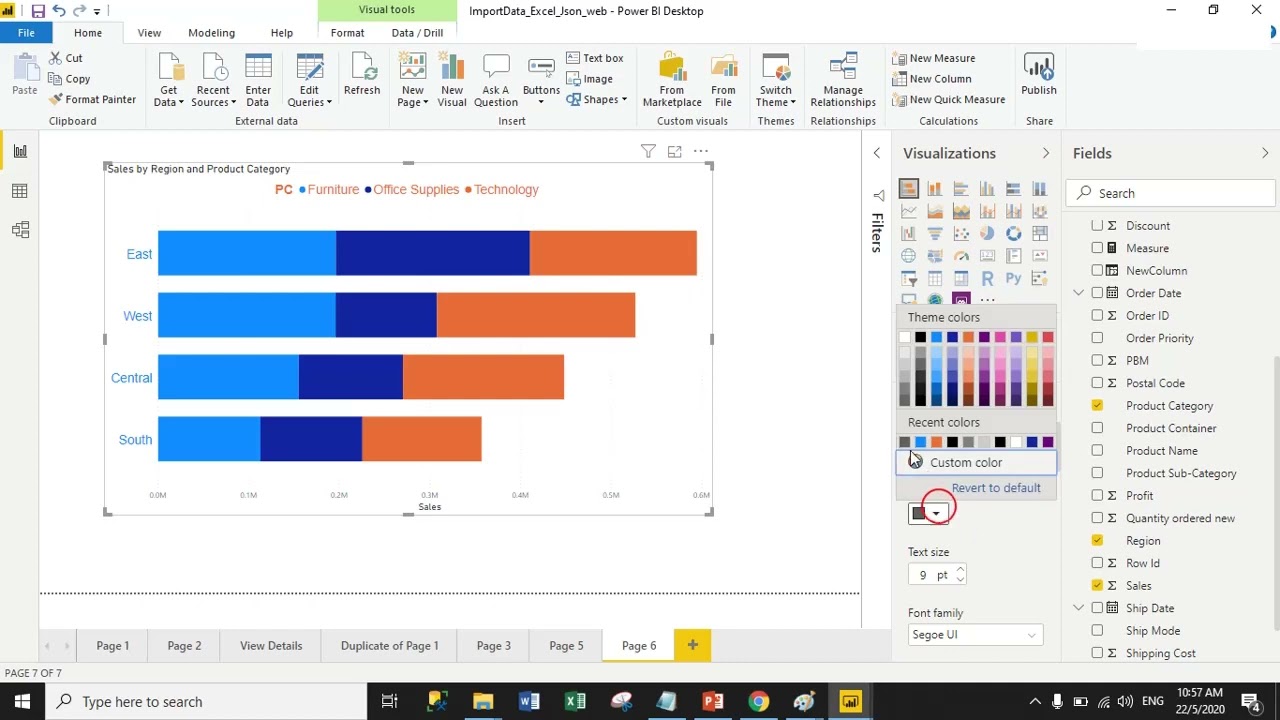Check the Product Name field

tap(1097, 450)
